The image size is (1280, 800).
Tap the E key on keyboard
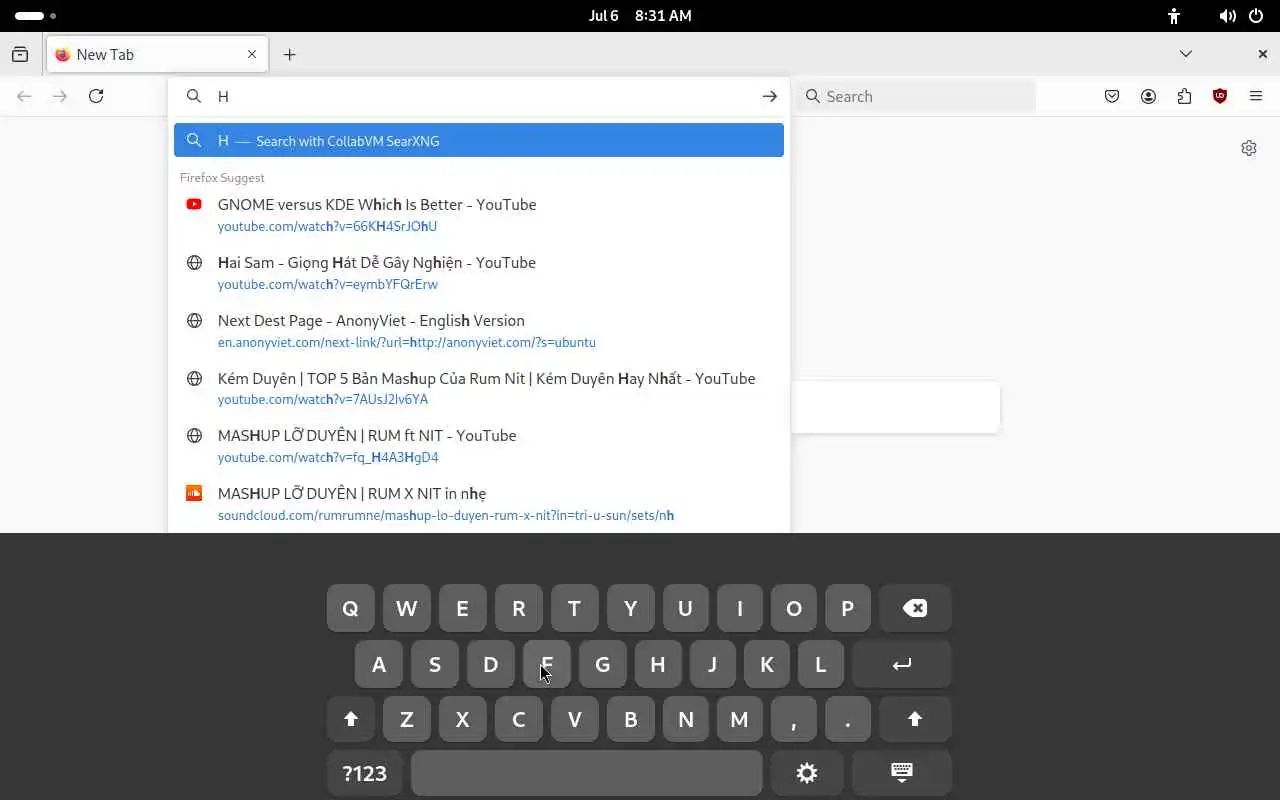[x=462, y=608]
